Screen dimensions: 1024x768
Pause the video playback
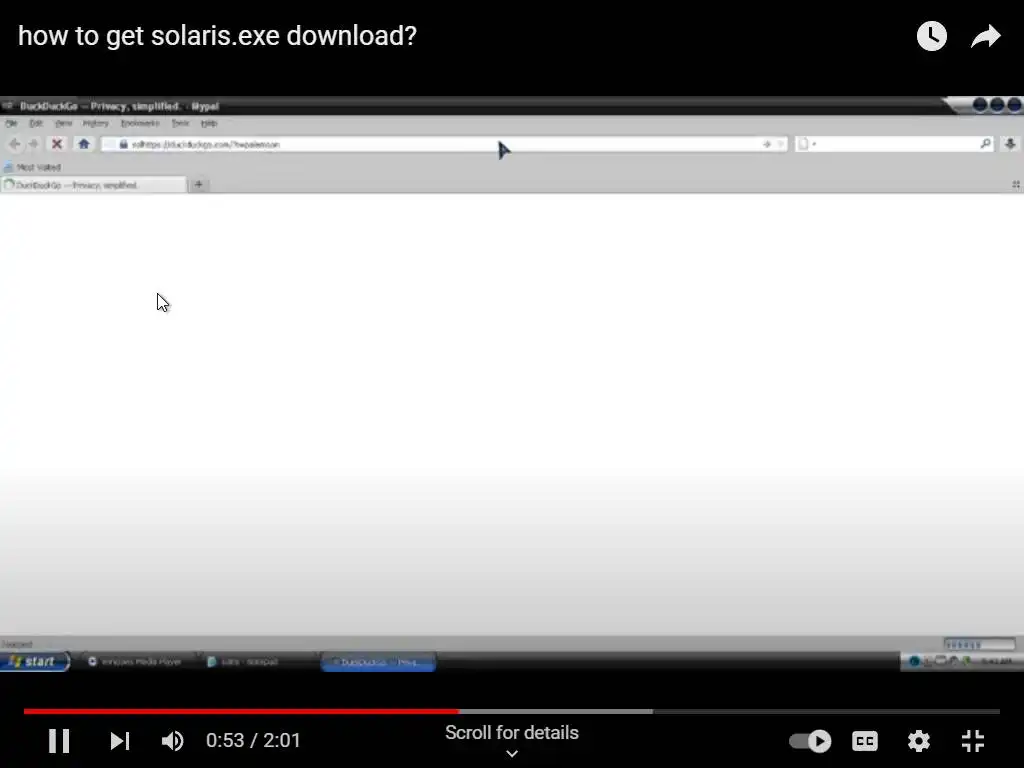59,741
